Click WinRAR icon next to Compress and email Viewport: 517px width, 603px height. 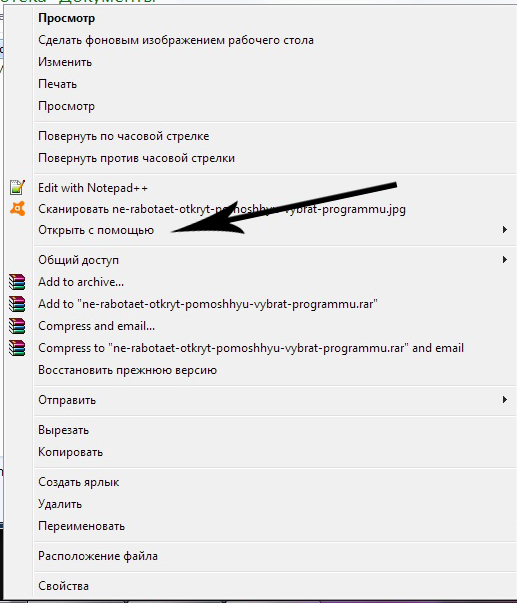[x=17, y=326]
